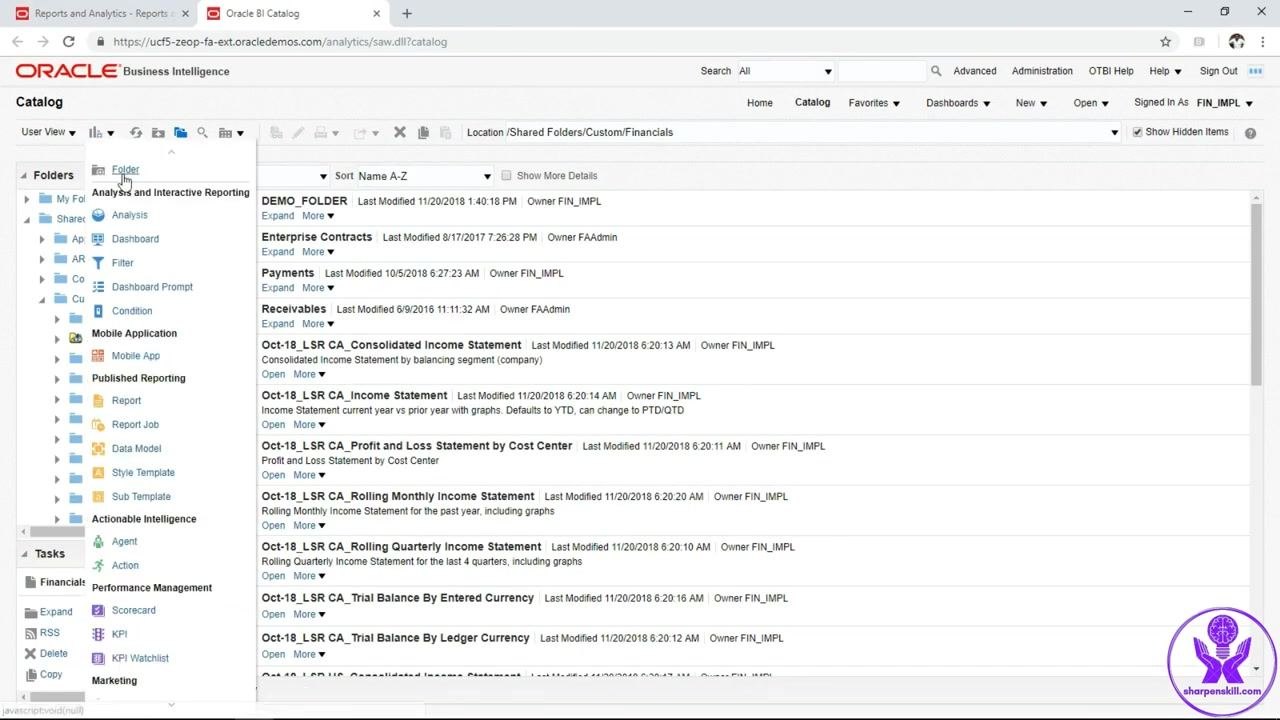Click the Folder link in New menu
Screen dimensions: 1280x720
coord(125,170)
